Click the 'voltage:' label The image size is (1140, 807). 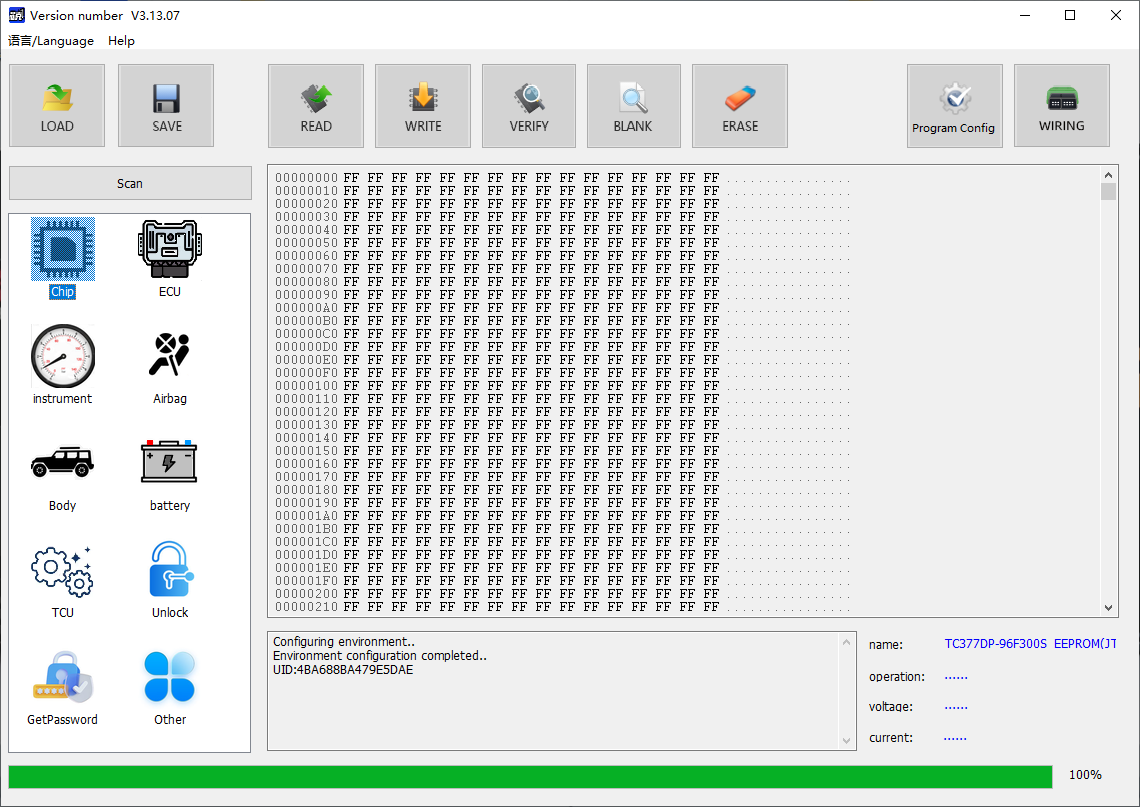pos(891,707)
